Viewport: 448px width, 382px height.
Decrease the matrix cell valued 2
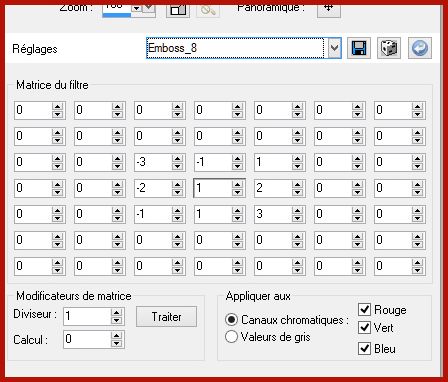(297, 192)
